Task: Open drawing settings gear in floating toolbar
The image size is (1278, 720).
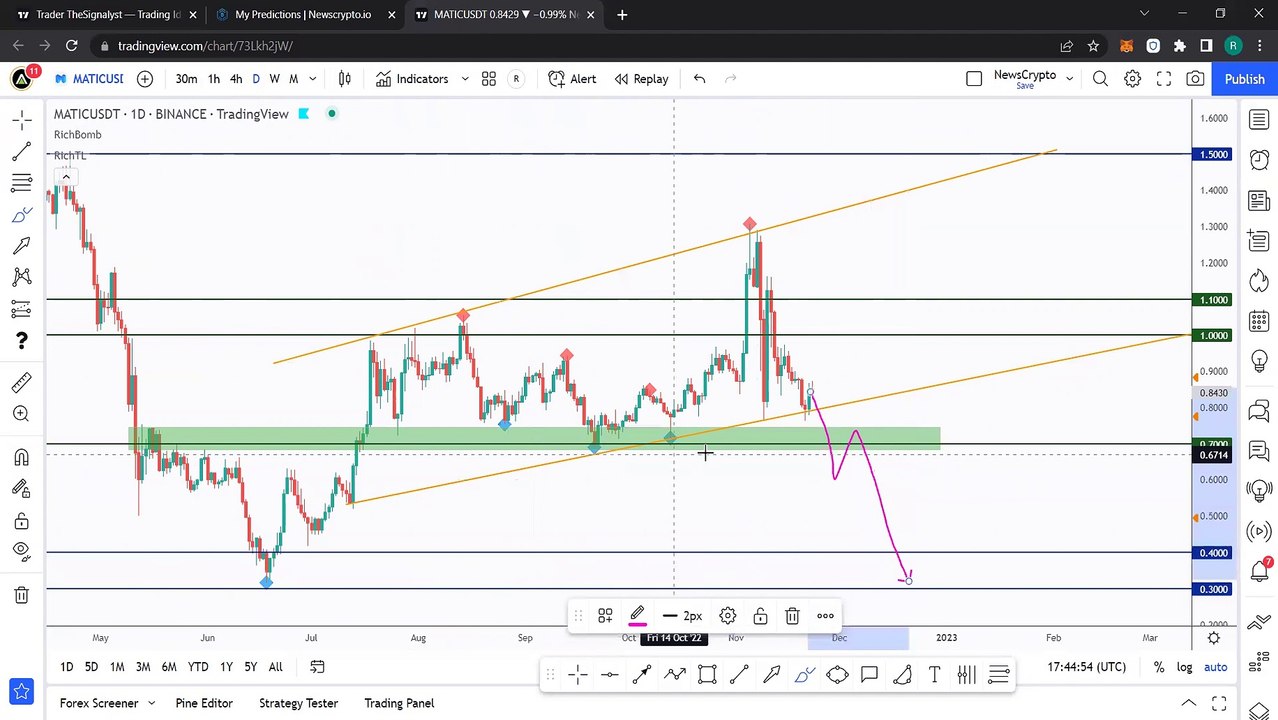Action: pos(728,616)
